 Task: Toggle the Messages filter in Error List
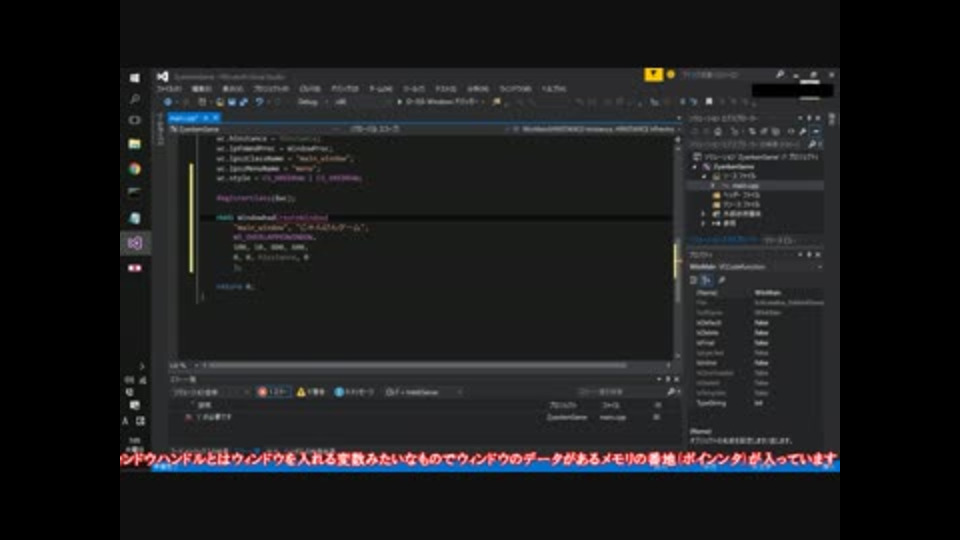coord(354,392)
